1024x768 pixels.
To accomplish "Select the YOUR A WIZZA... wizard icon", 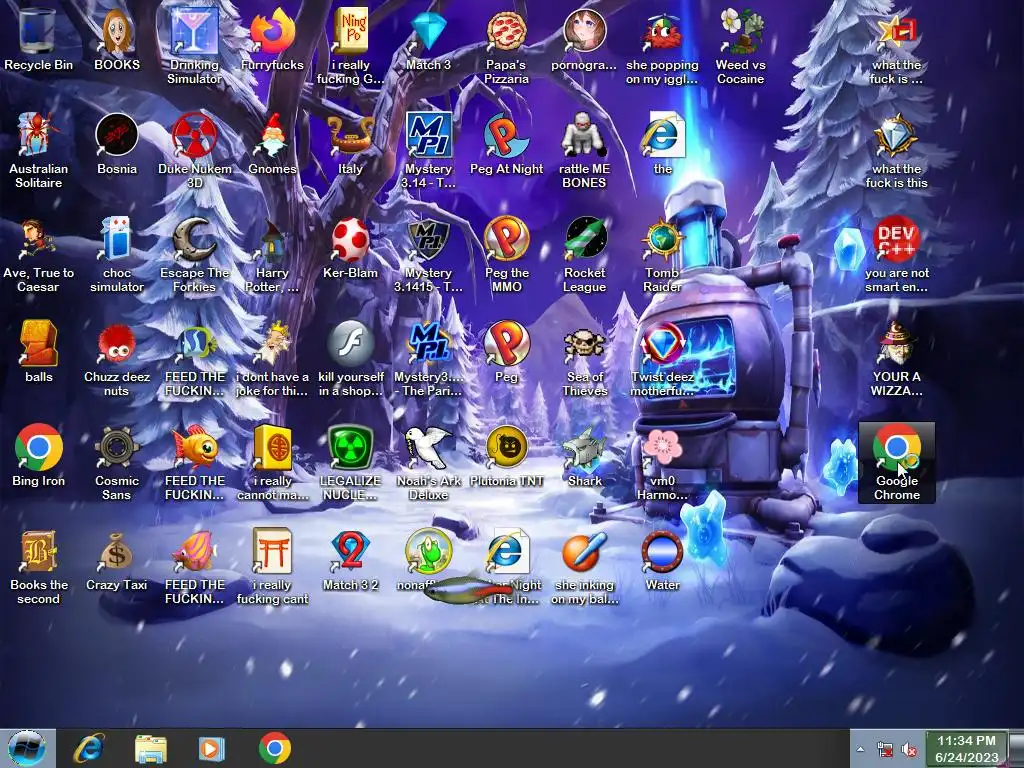I will pos(896,359).
